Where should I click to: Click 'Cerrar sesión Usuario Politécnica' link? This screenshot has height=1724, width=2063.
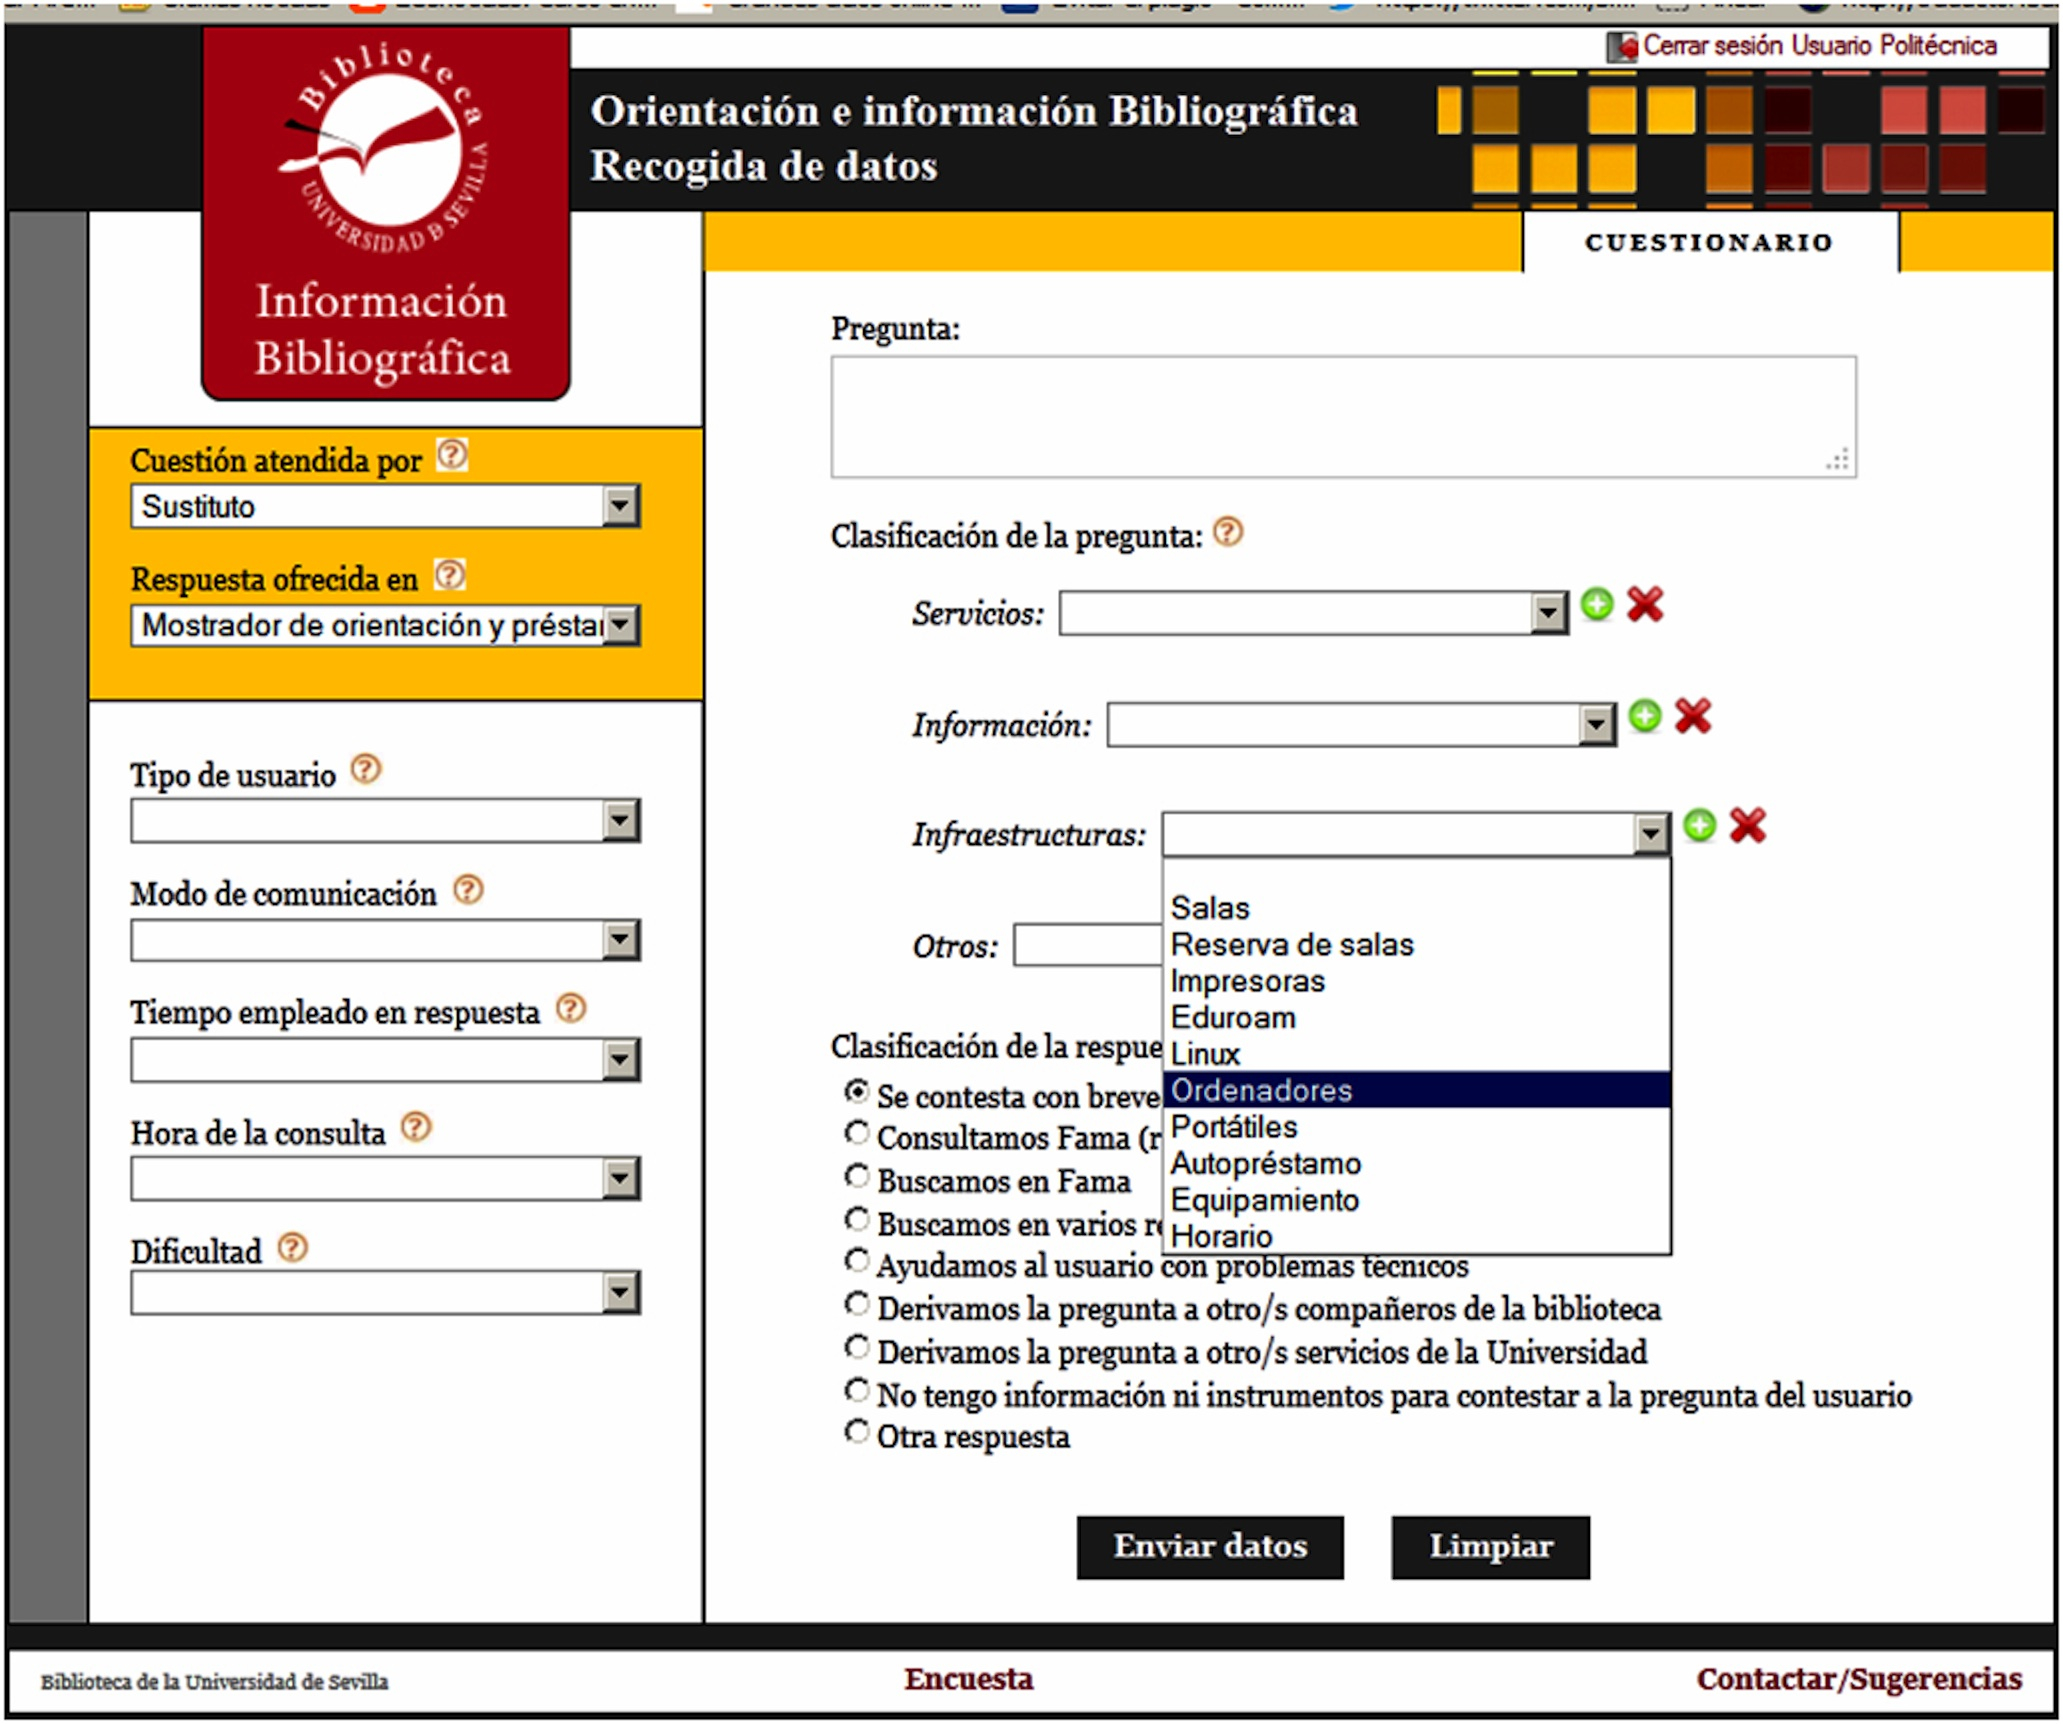[1820, 46]
